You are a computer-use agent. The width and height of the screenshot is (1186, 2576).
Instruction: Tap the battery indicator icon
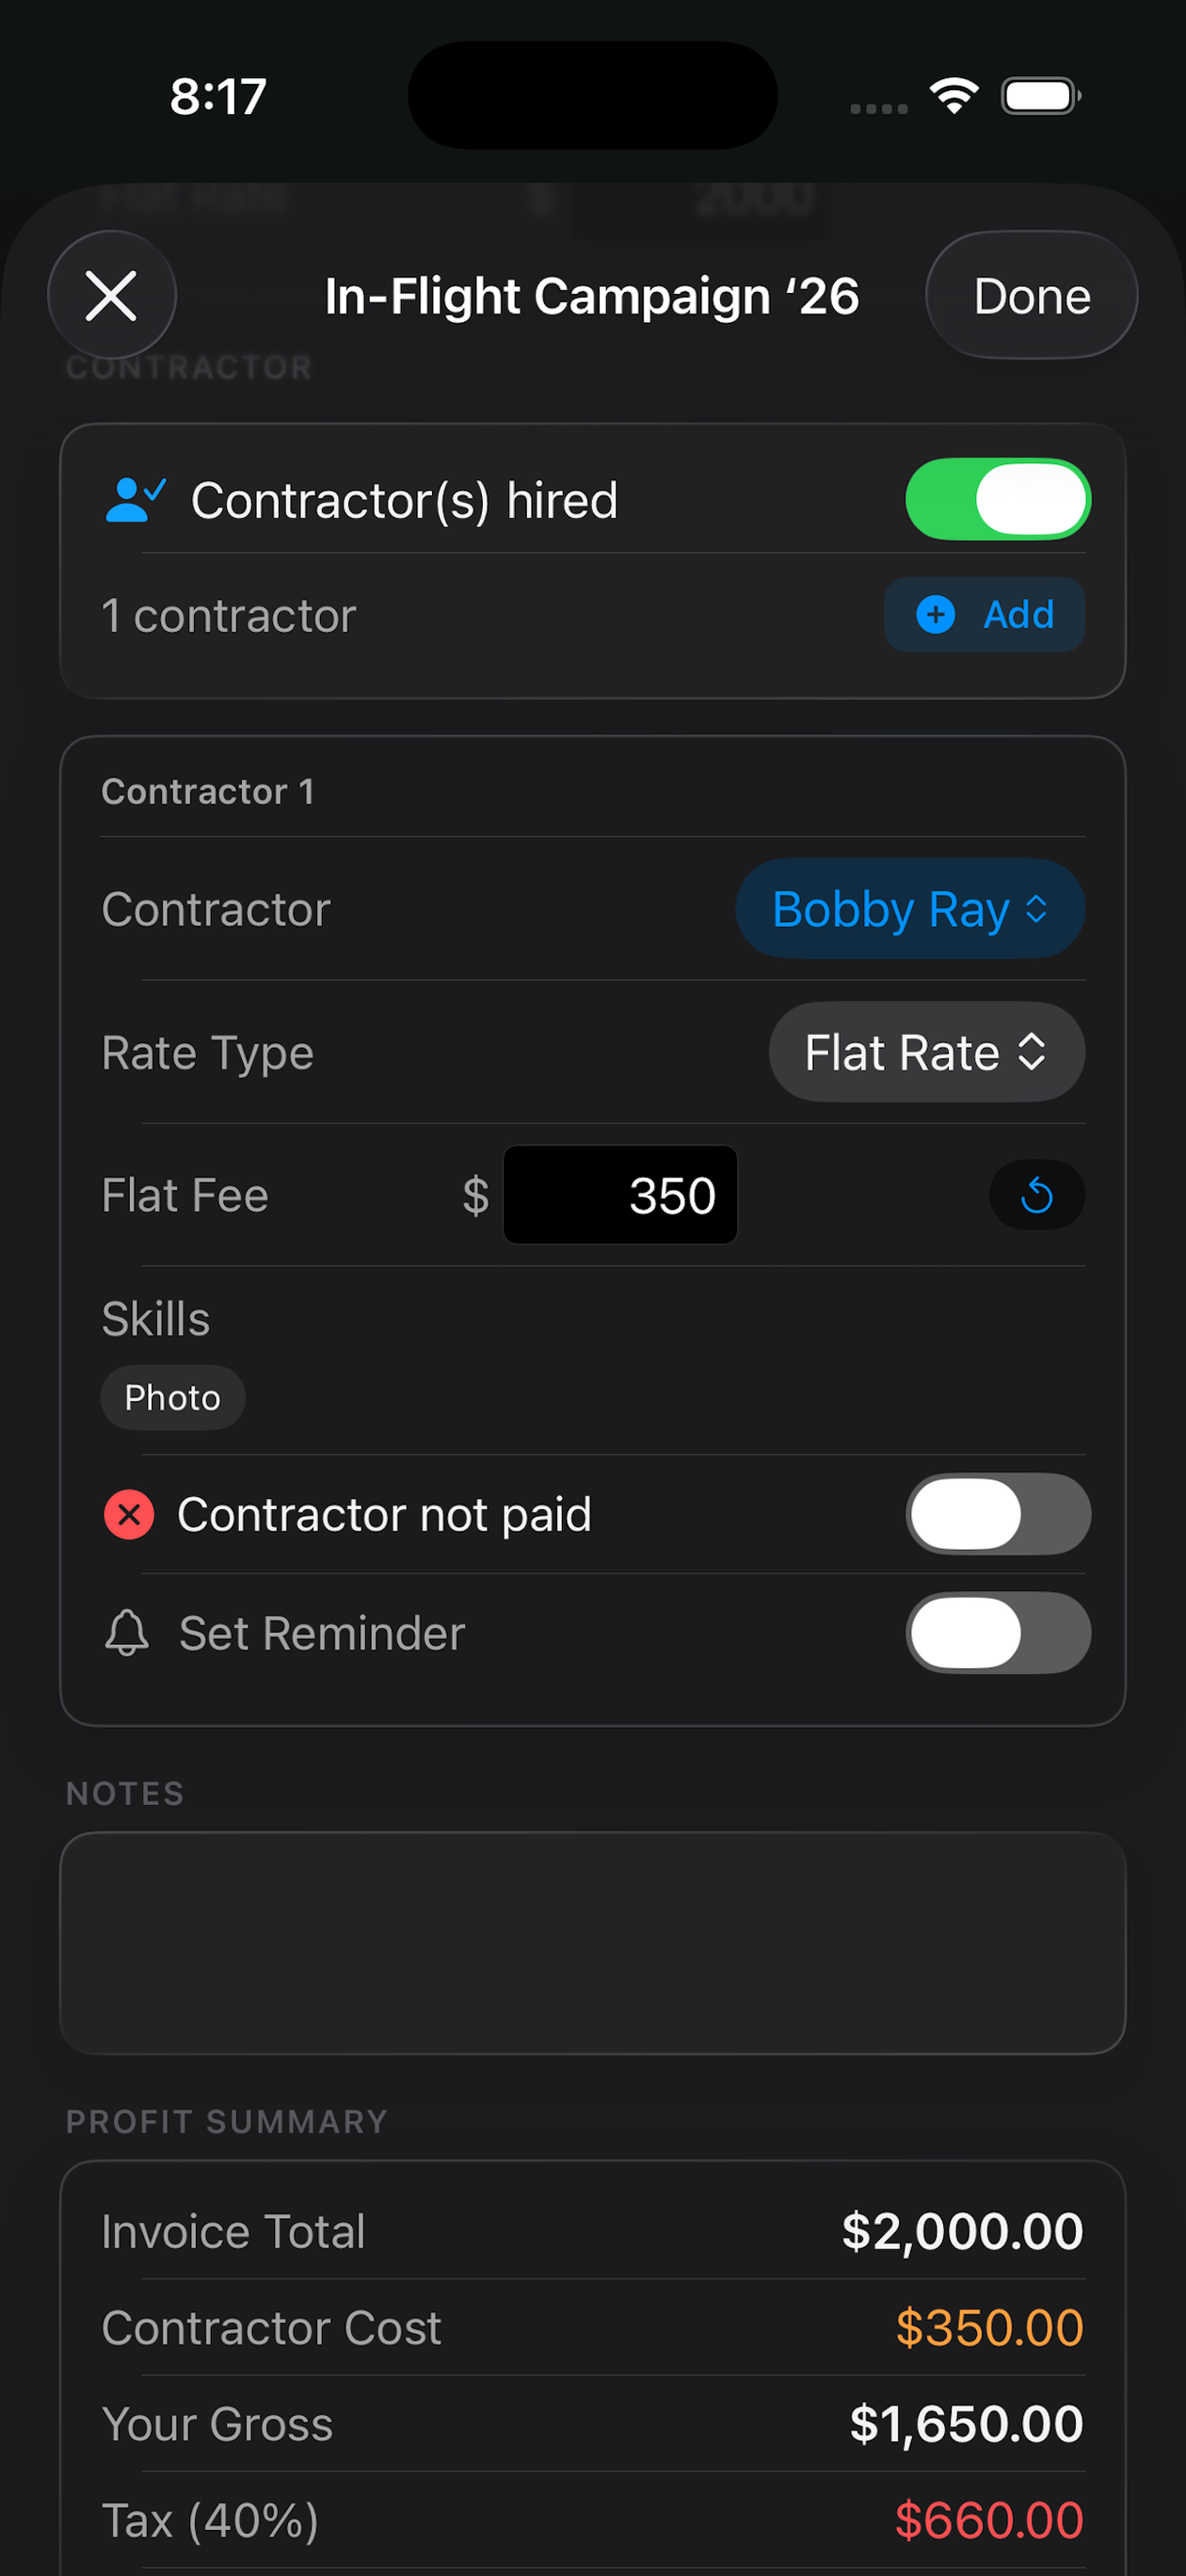coord(1041,96)
